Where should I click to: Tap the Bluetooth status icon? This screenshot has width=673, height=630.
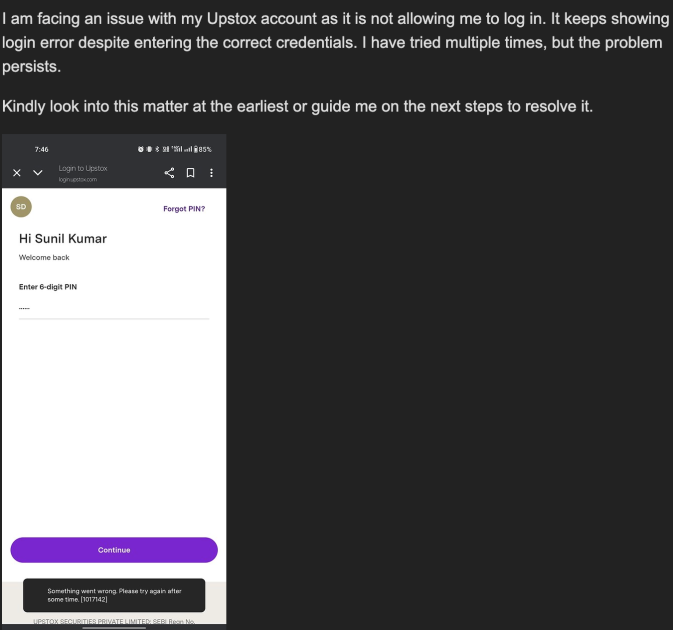157,149
